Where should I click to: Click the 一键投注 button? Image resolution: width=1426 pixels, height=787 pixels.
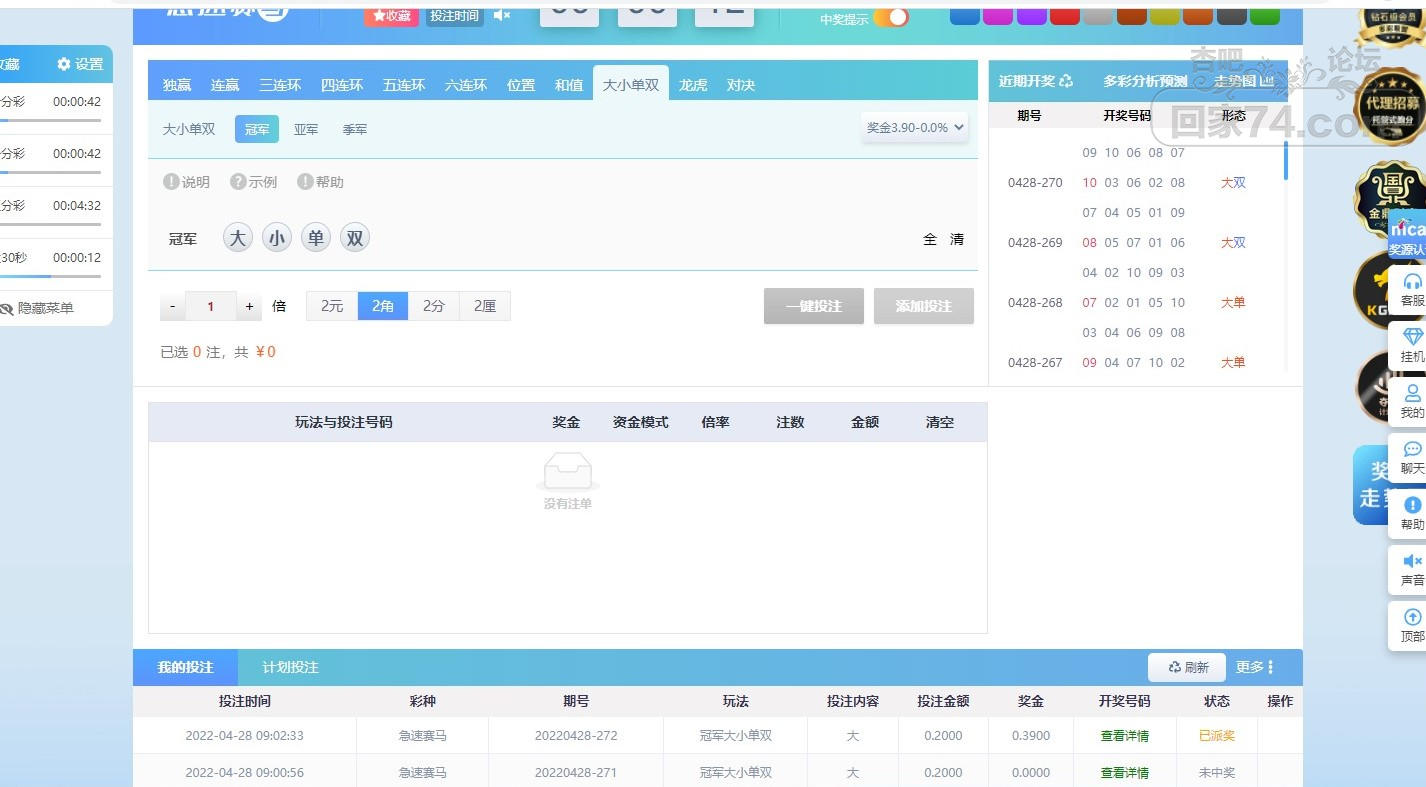(814, 306)
